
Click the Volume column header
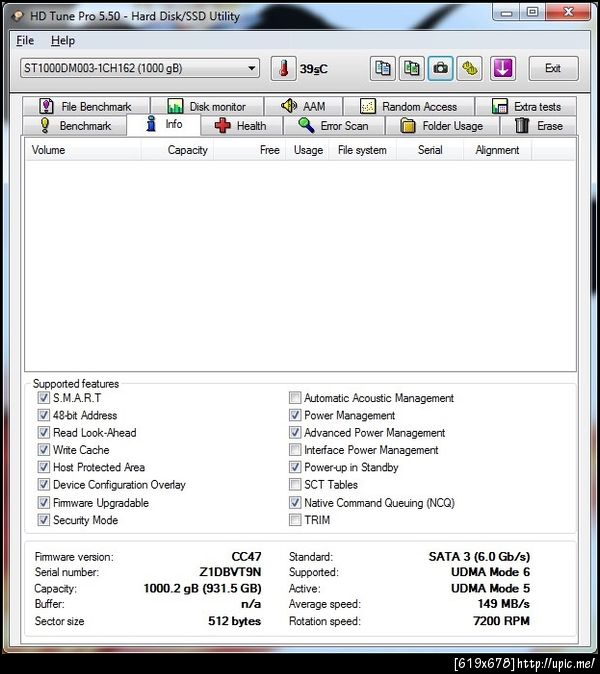tap(83, 150)
